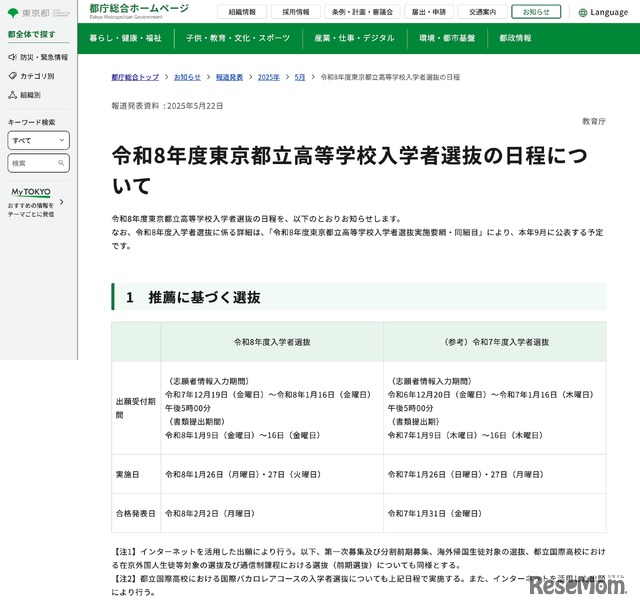Open the お知らせ header button

tap(536, 12)
